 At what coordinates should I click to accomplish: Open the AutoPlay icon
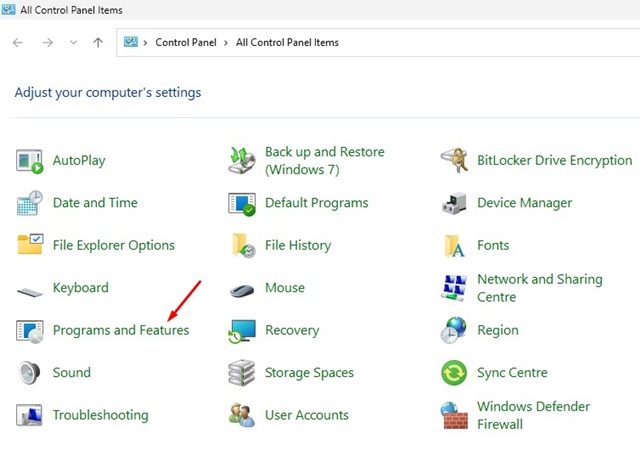point(30,160)
